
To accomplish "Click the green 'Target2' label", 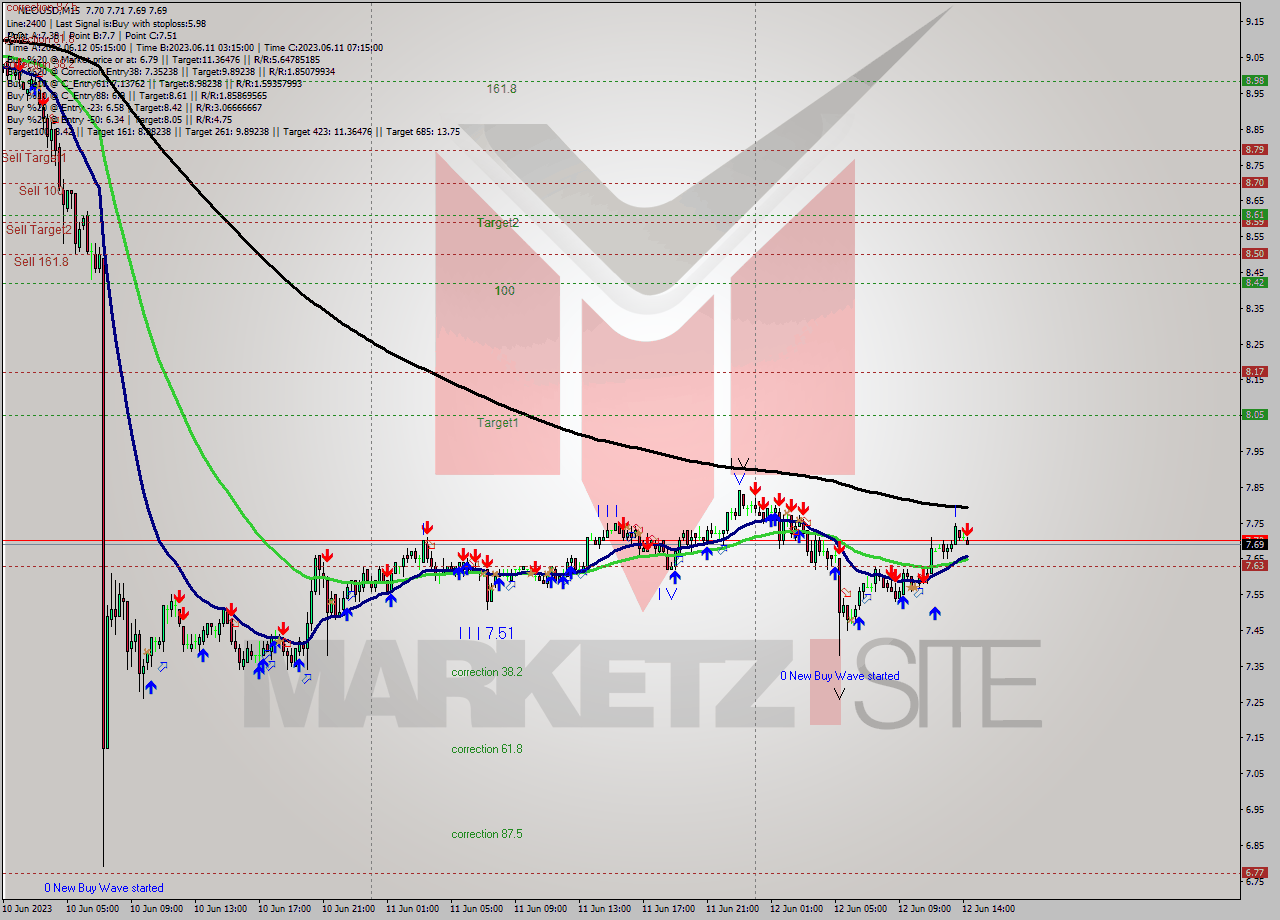I will click(x=497, y=223).
